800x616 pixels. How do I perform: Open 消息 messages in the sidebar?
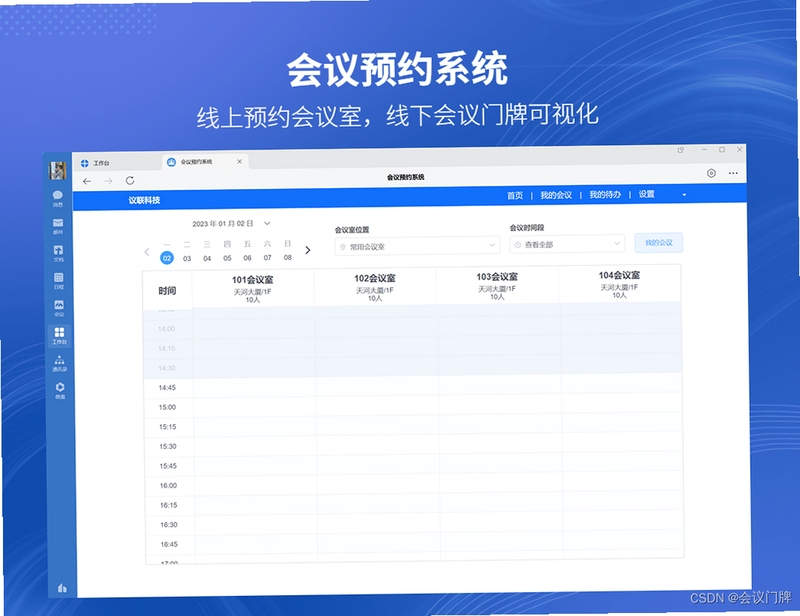58,198
